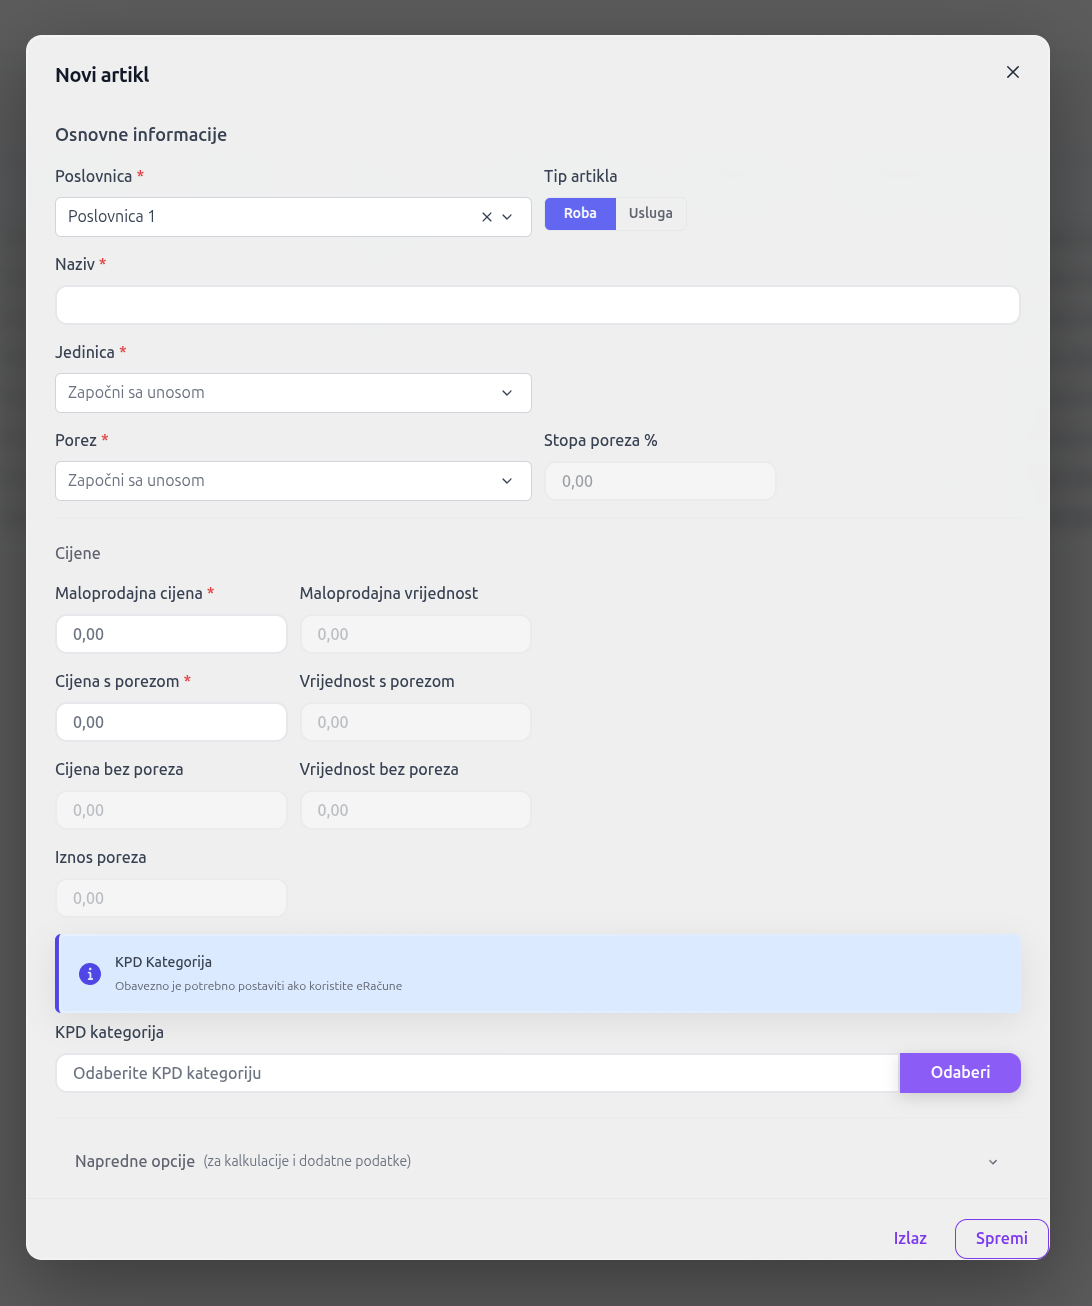Click the KPD Kategorija info icon
This screenshot has height=1306, width=1092.
pos(90,973)
